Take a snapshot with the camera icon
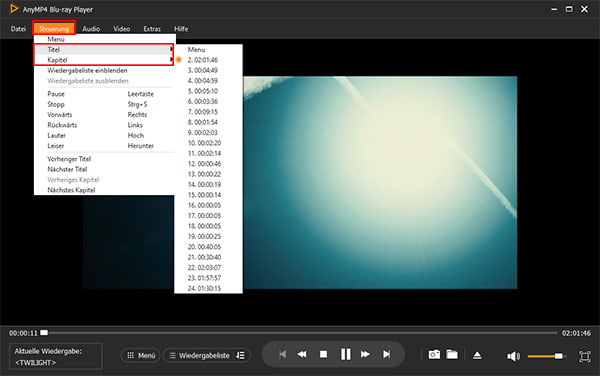The height and width of the screenshot is (376, 600). pos(434,355)
